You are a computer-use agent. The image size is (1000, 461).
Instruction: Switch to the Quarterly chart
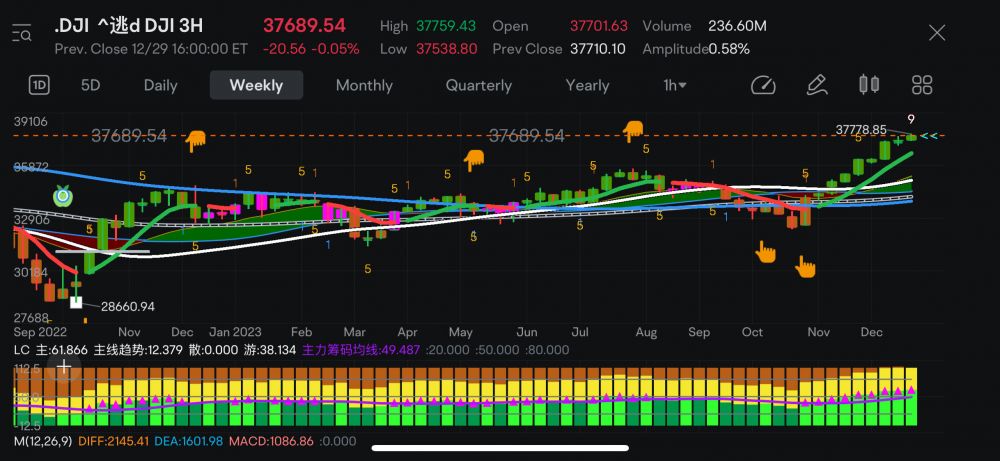pyautogui.click(x=478, y=85)
